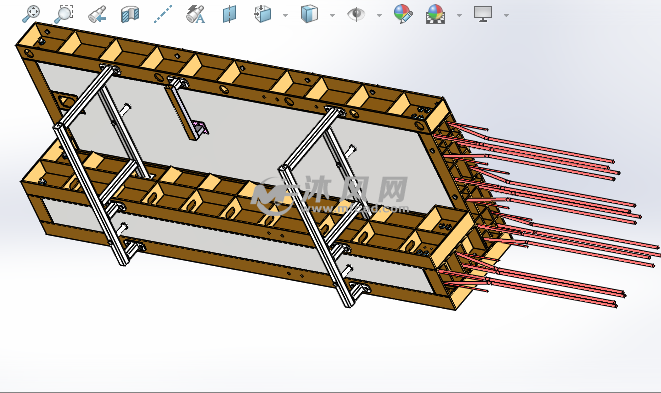Viewport: 661px width, 393px height.
Task: Click the Zoom to Fit icon
Action: point(31,14)
